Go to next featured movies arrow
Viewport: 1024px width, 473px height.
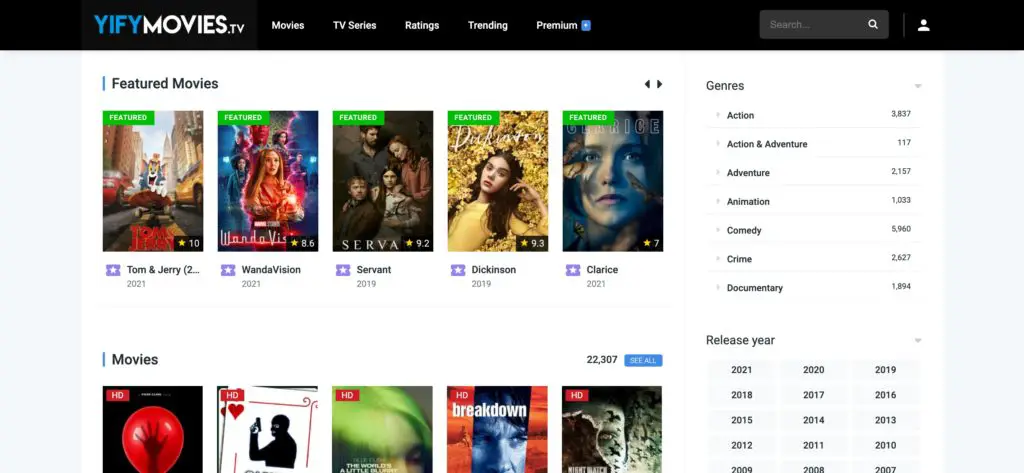[x=660, y=84]
